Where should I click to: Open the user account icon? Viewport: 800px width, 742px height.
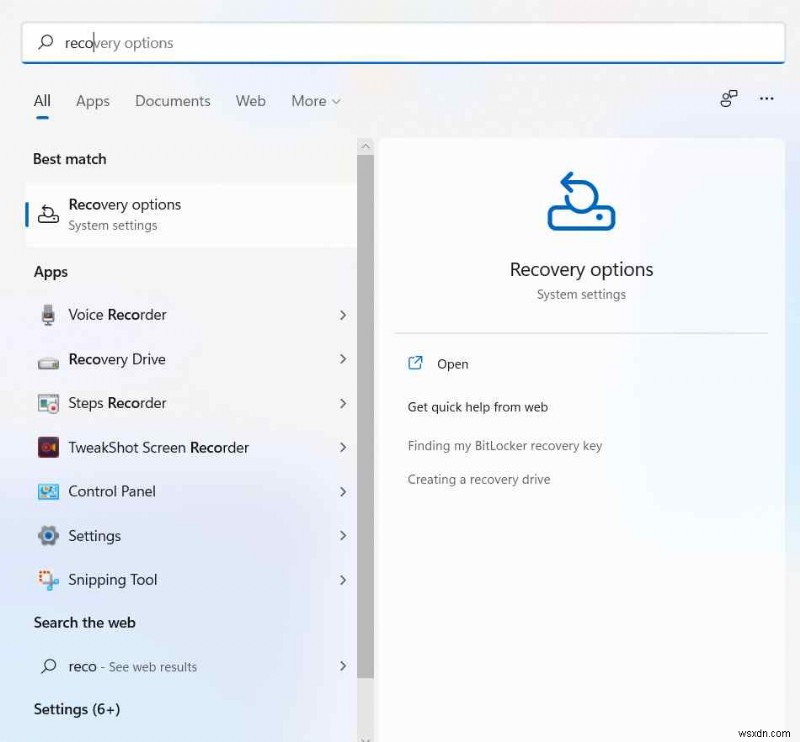[728, 99]
